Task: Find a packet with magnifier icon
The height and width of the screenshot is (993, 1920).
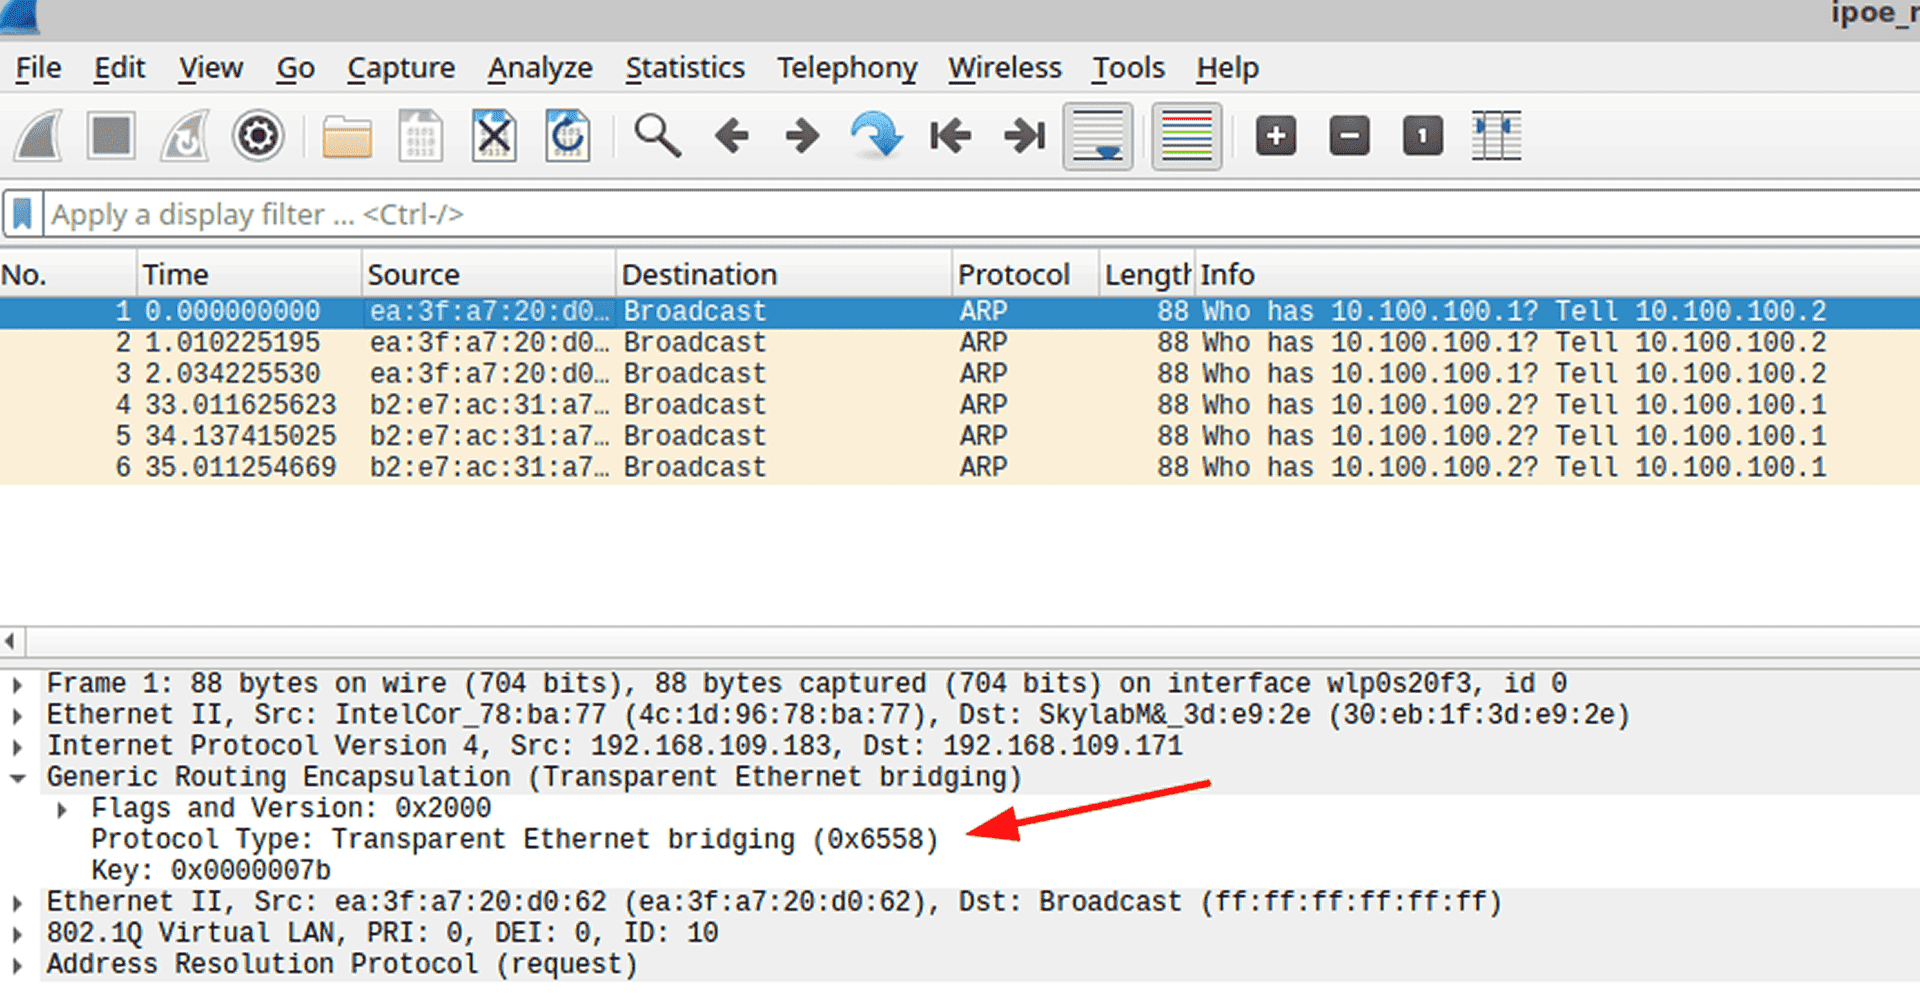Action: coord(657,136)
